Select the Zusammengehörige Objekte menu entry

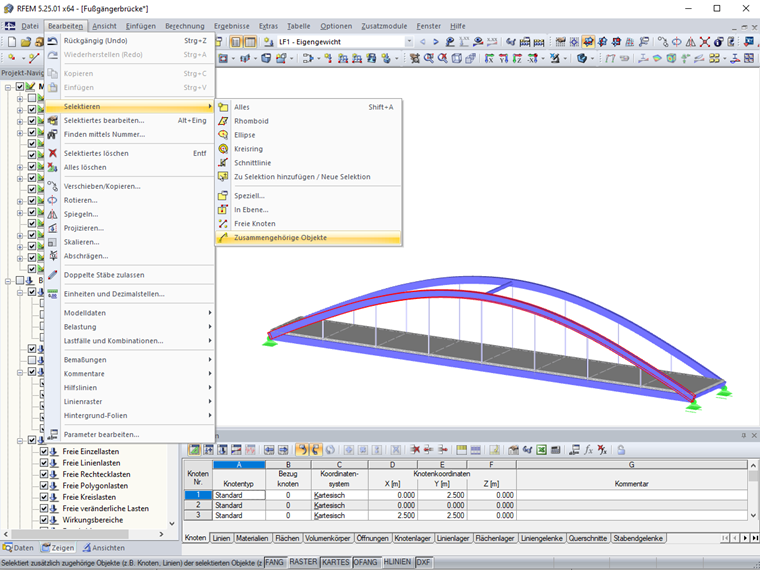click(308, 238)
